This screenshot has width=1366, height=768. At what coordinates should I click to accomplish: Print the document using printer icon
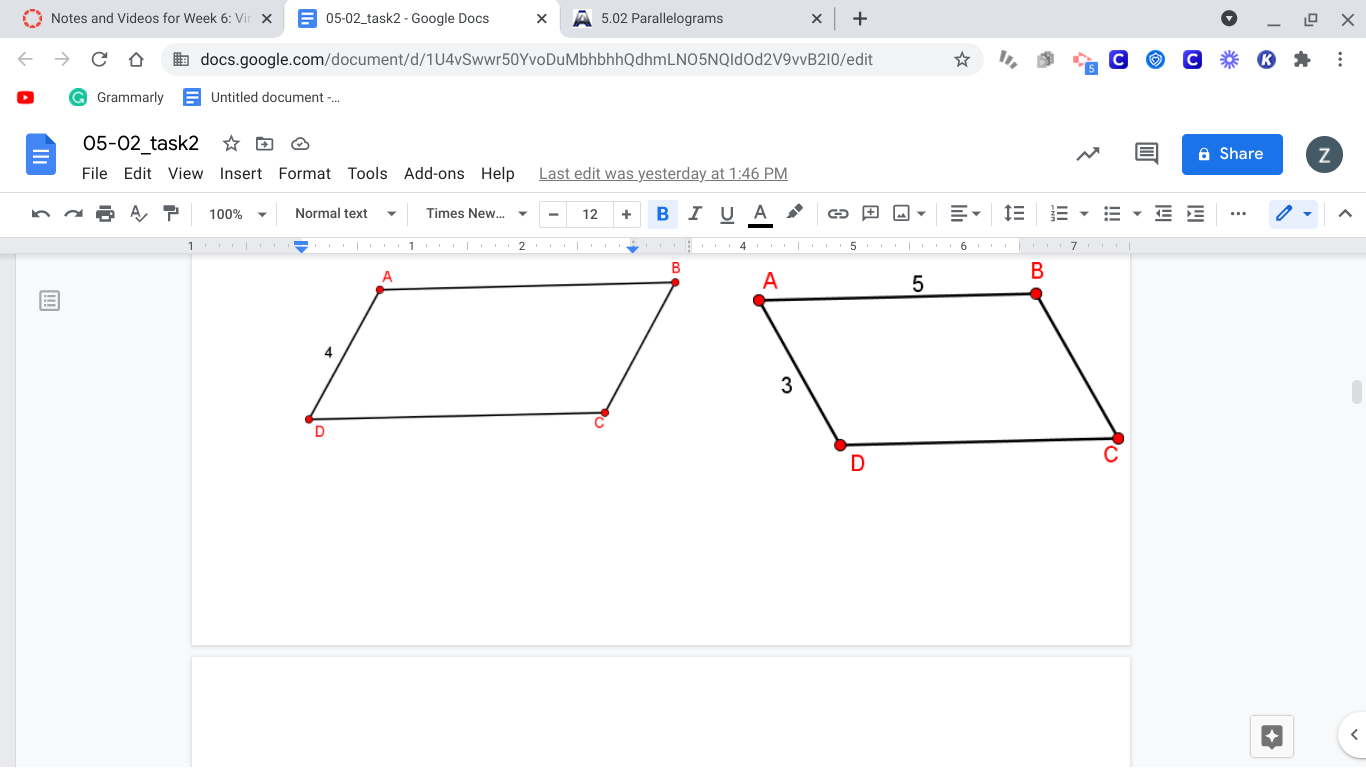(x=105, y=213)
